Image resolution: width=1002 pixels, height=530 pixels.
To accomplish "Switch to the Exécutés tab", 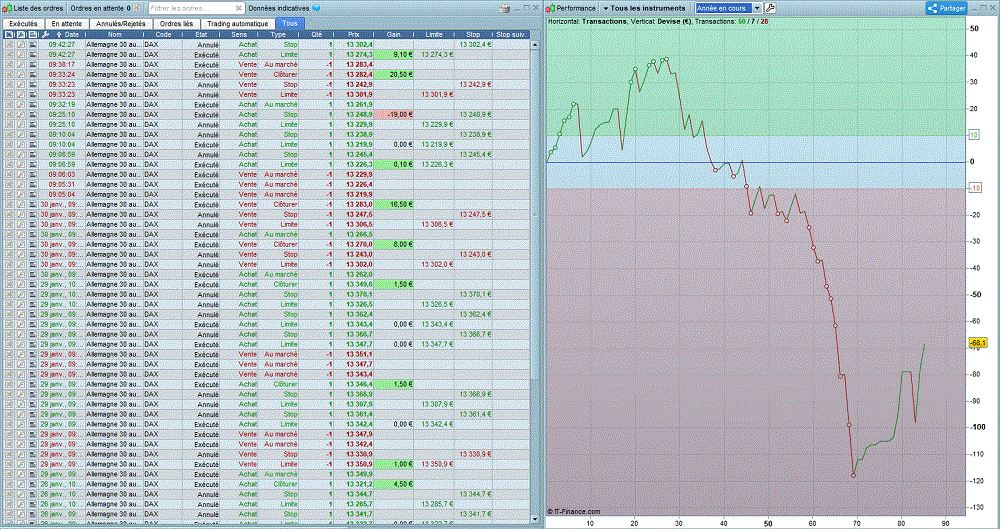I will point(23,24).
